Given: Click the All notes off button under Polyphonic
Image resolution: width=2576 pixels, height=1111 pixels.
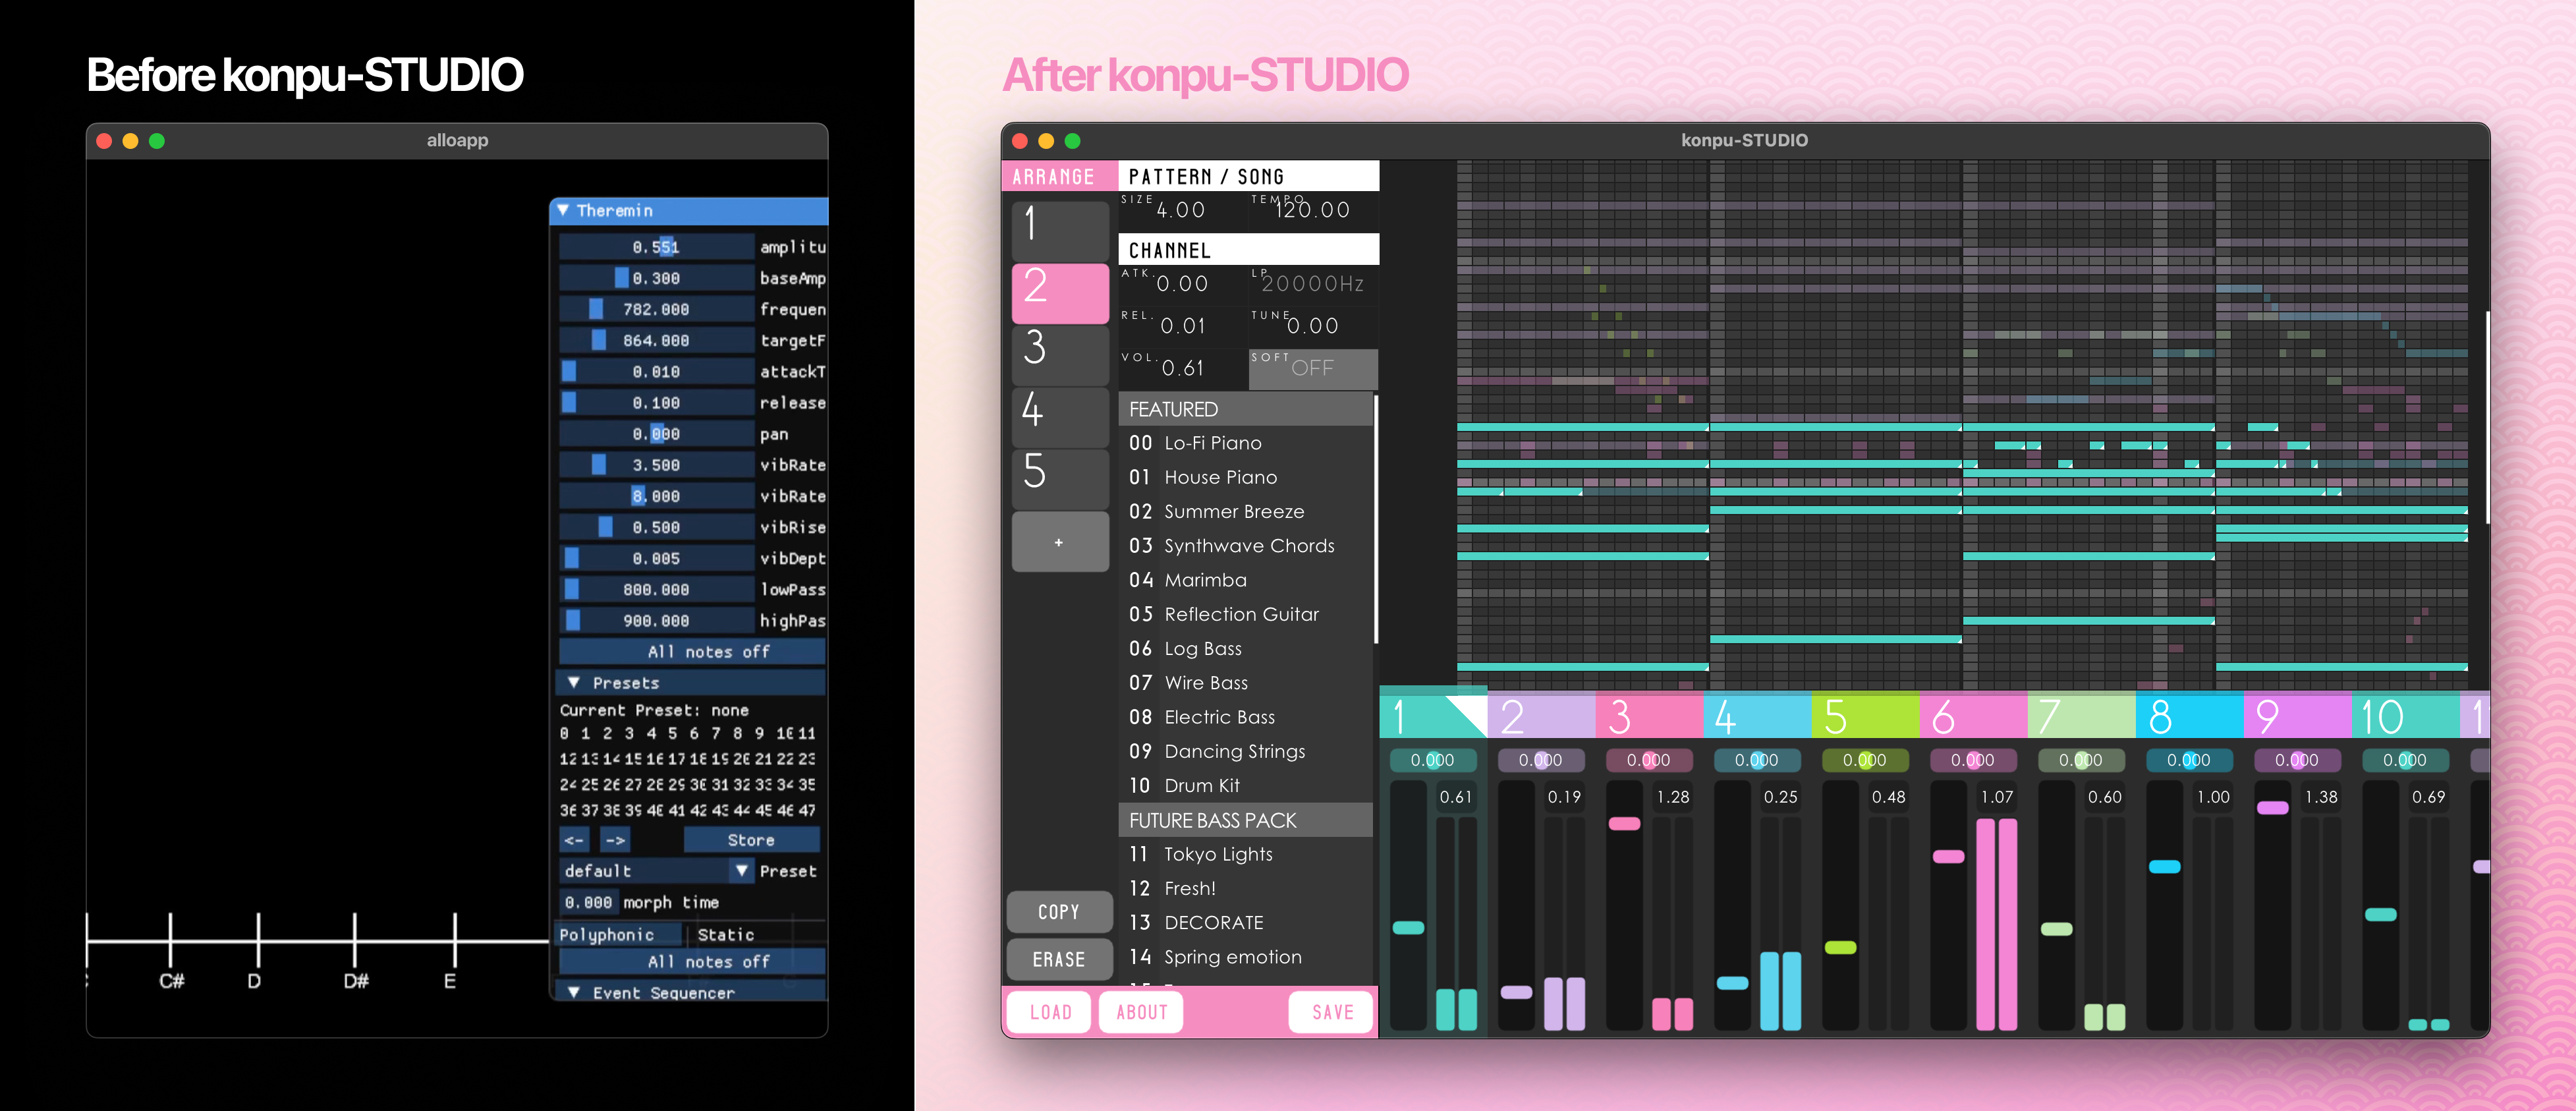Looking at the screenshot, I should click(x=692, y=962).
